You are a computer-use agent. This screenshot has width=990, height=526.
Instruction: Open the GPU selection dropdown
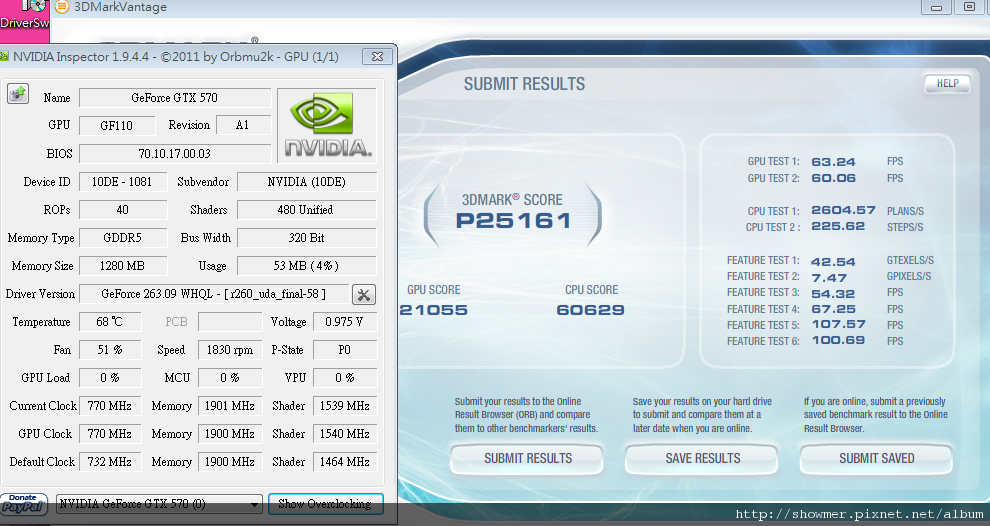159,504
